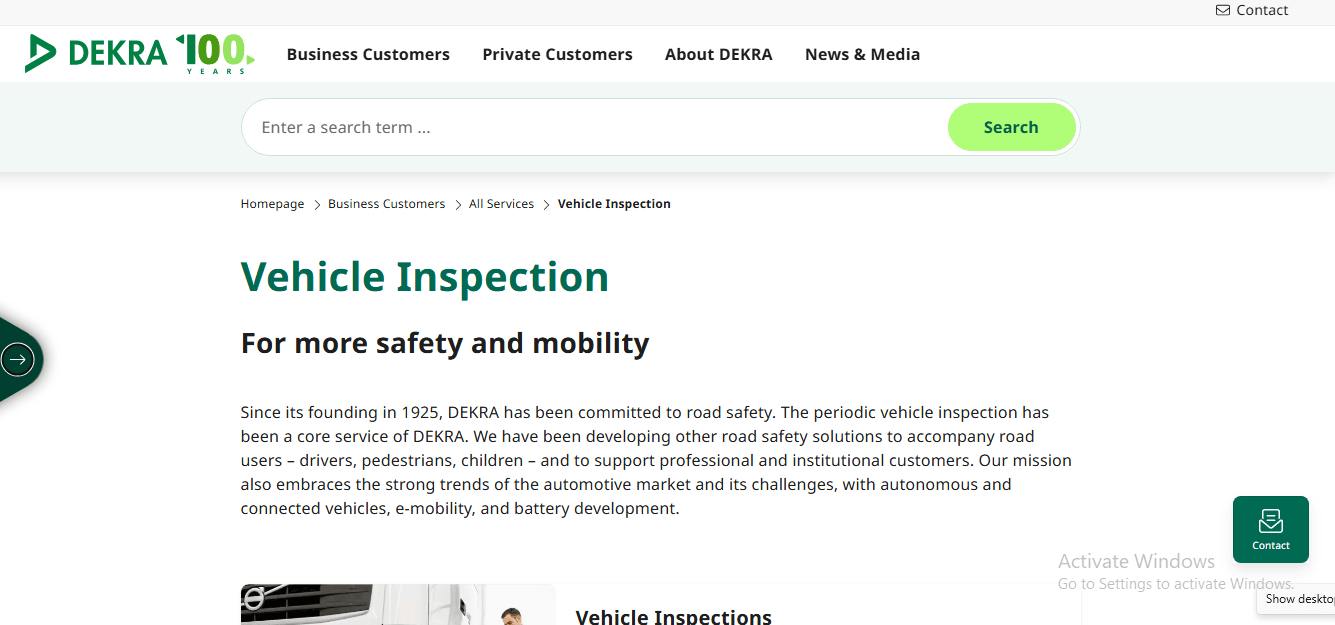Expand the left side arrow panel
Viewport: 1335px width, 625px height.
coord(18,359)
